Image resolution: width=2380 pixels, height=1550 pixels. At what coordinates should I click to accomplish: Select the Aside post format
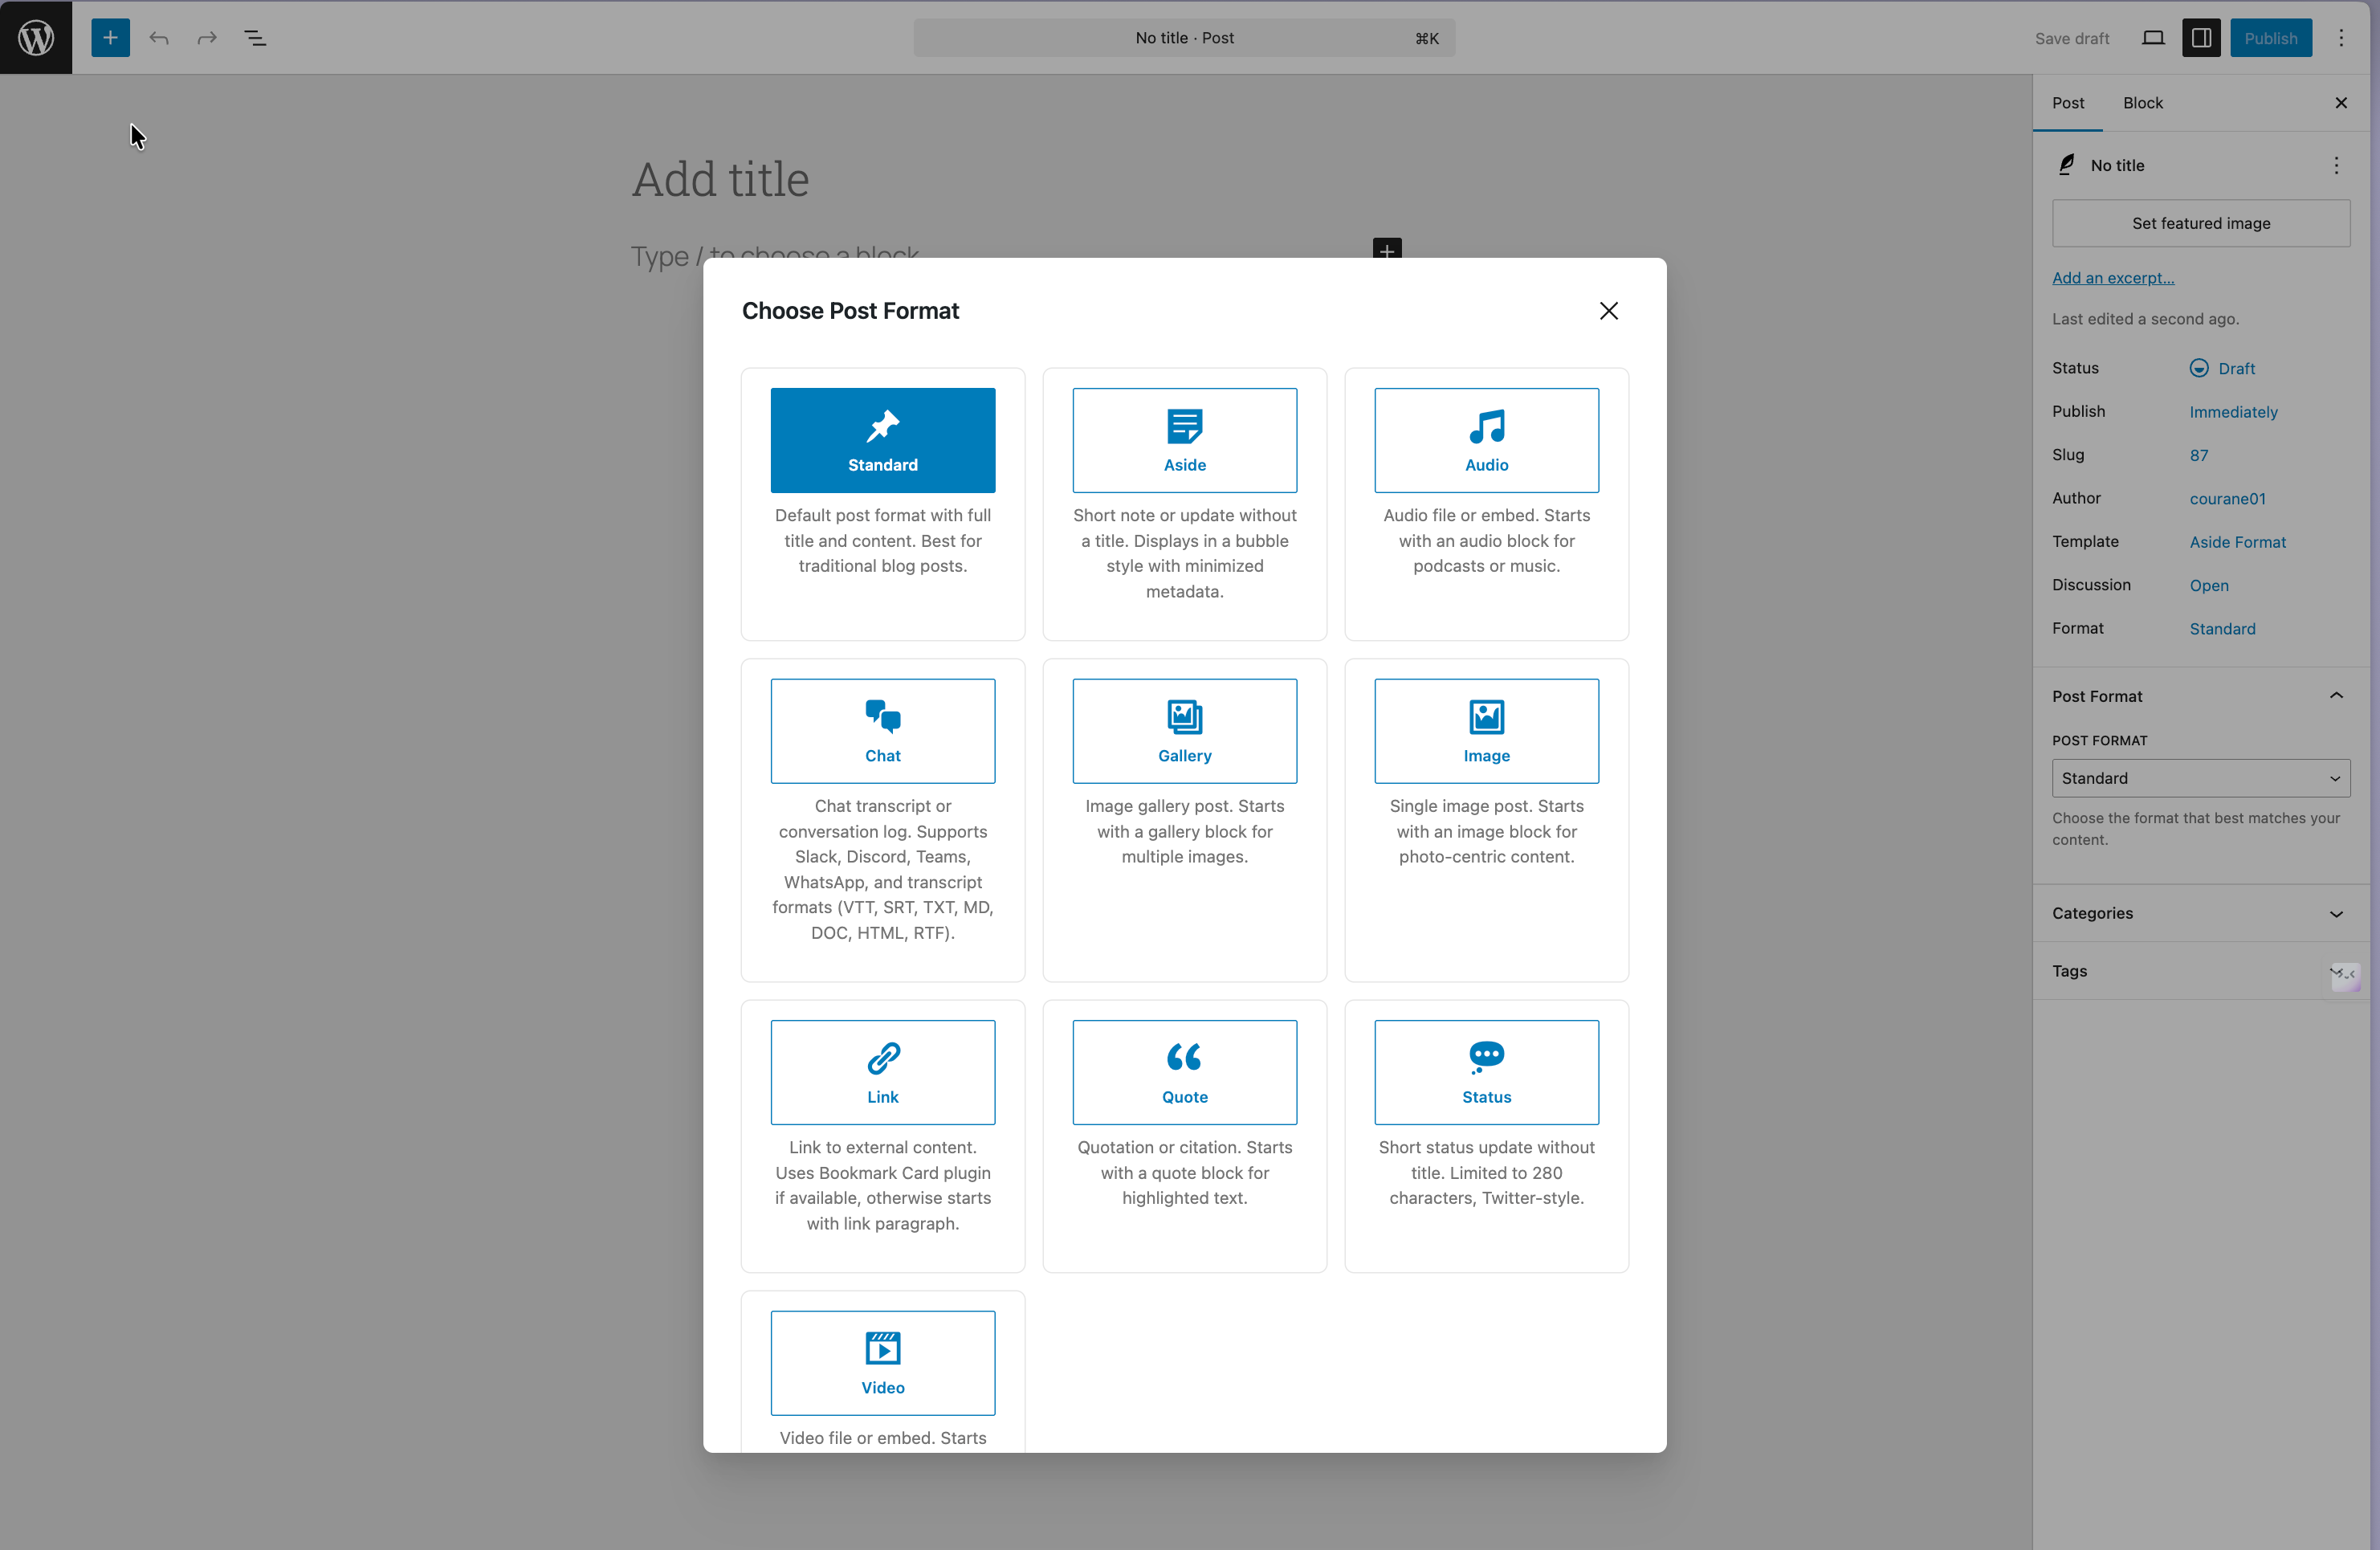pyautogui.click(x=1184, y=440)
